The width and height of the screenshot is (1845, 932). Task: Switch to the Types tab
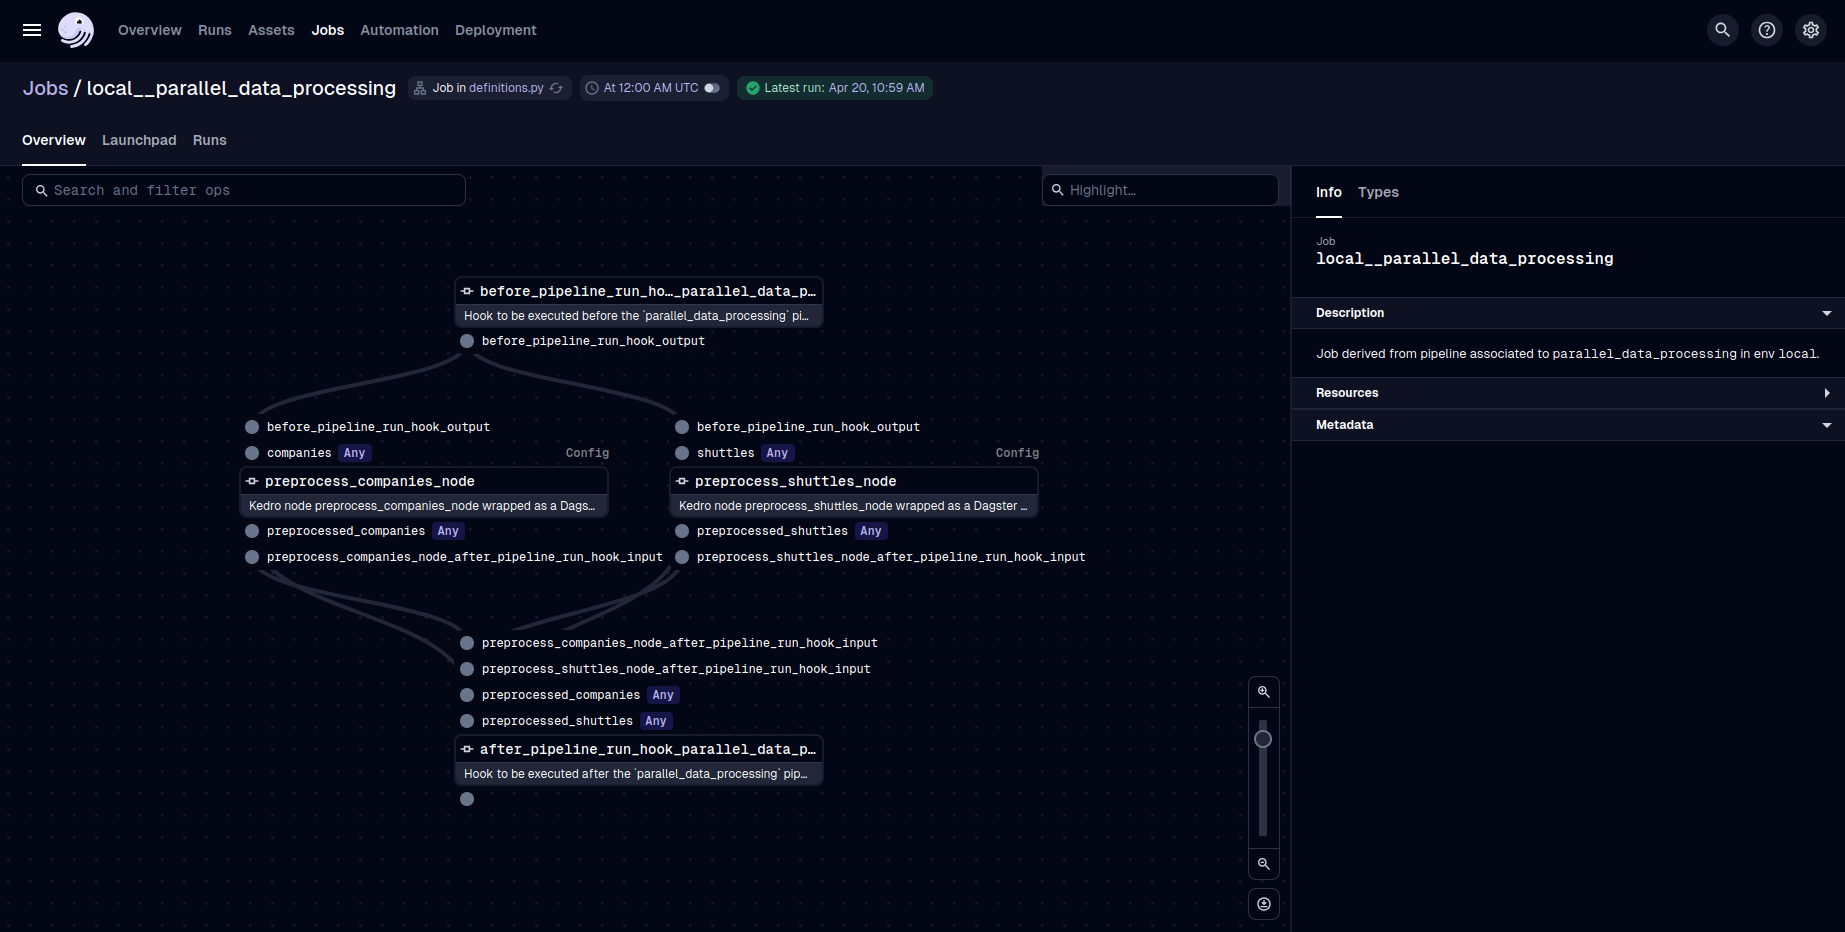click(x=1378, y=192)
